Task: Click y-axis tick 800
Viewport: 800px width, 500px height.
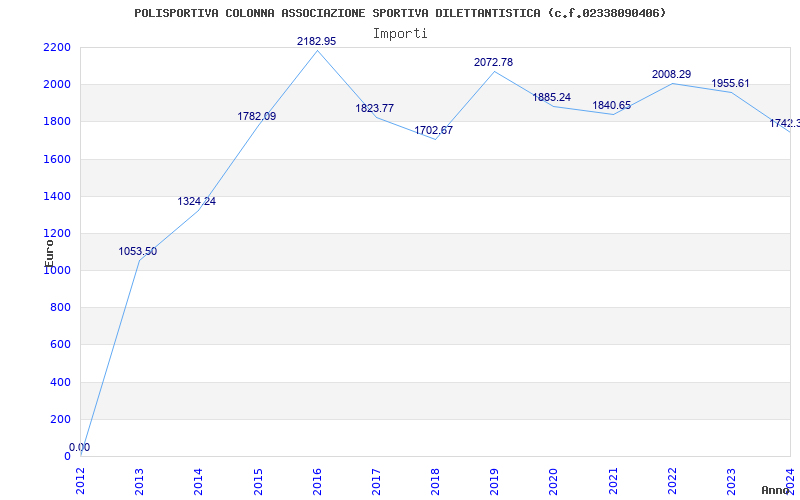Action: tap(60, 308)
